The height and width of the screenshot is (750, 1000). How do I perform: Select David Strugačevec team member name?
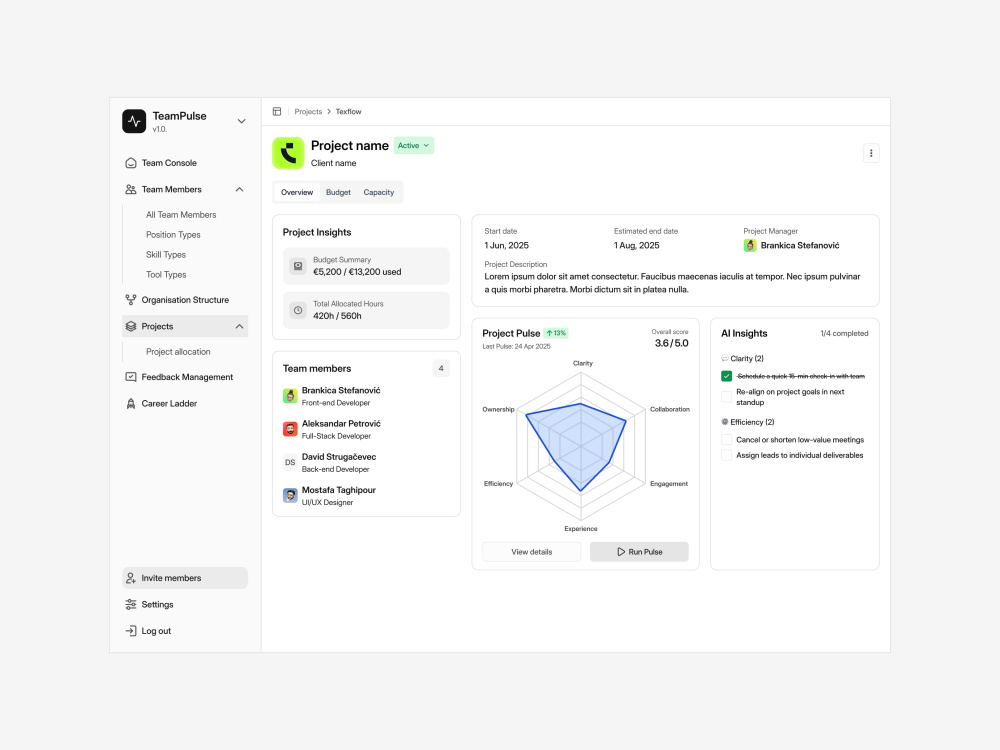[x=339, y=457]
